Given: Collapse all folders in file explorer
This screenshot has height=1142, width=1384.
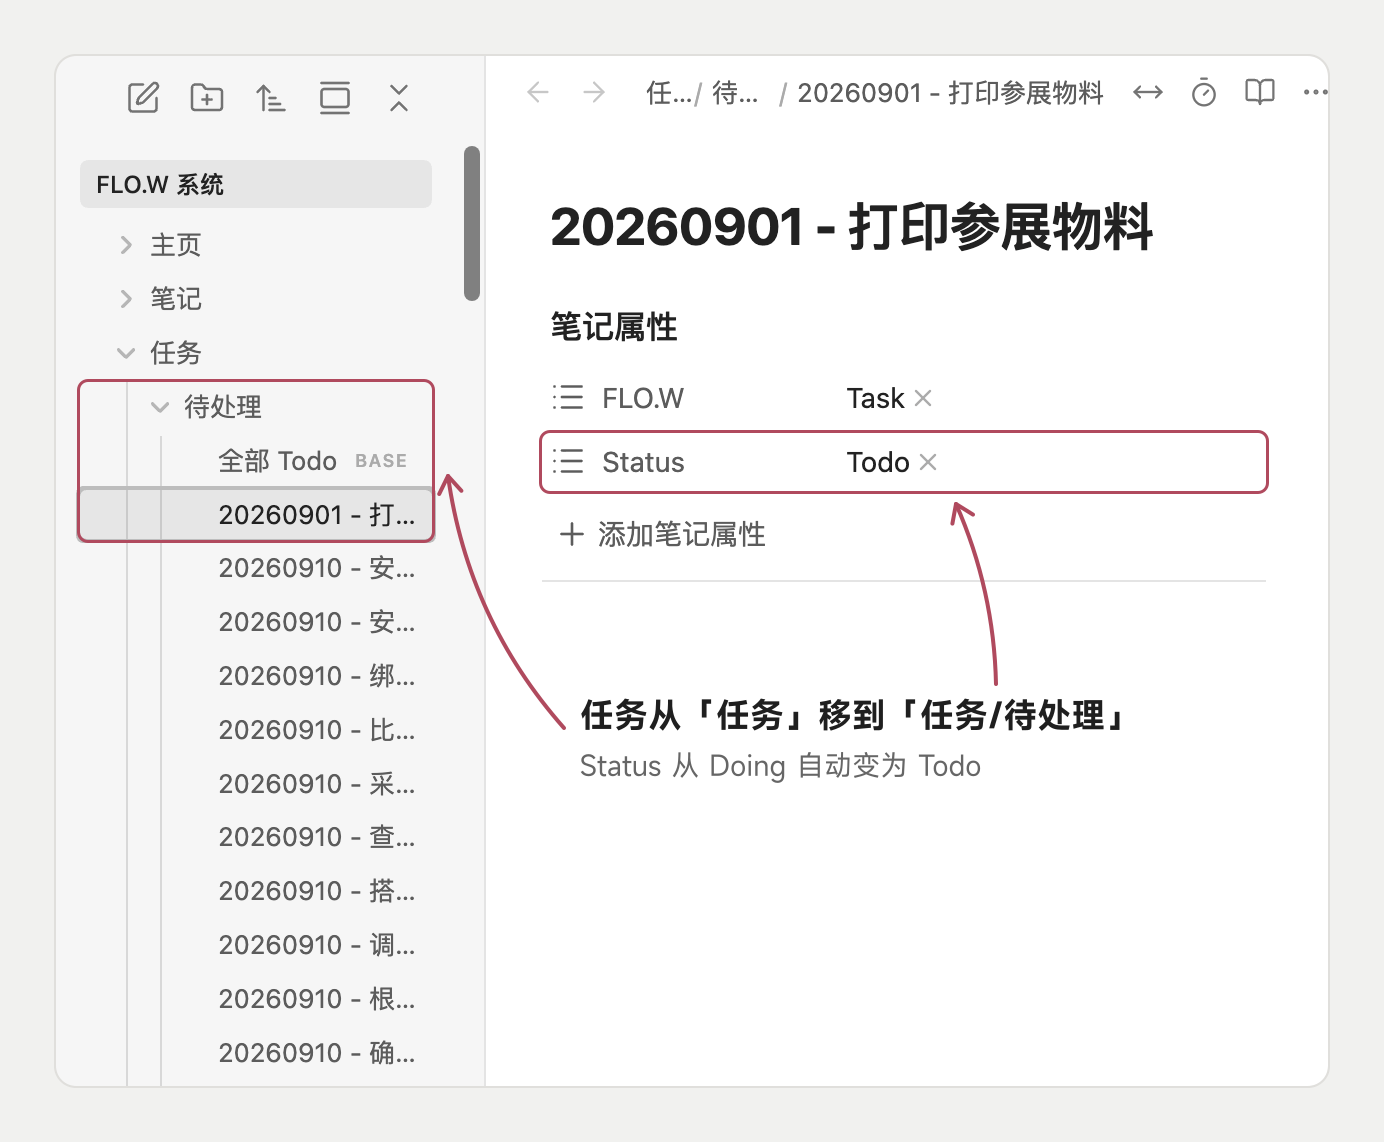Looking at the screenshot, I should [399, 98].
